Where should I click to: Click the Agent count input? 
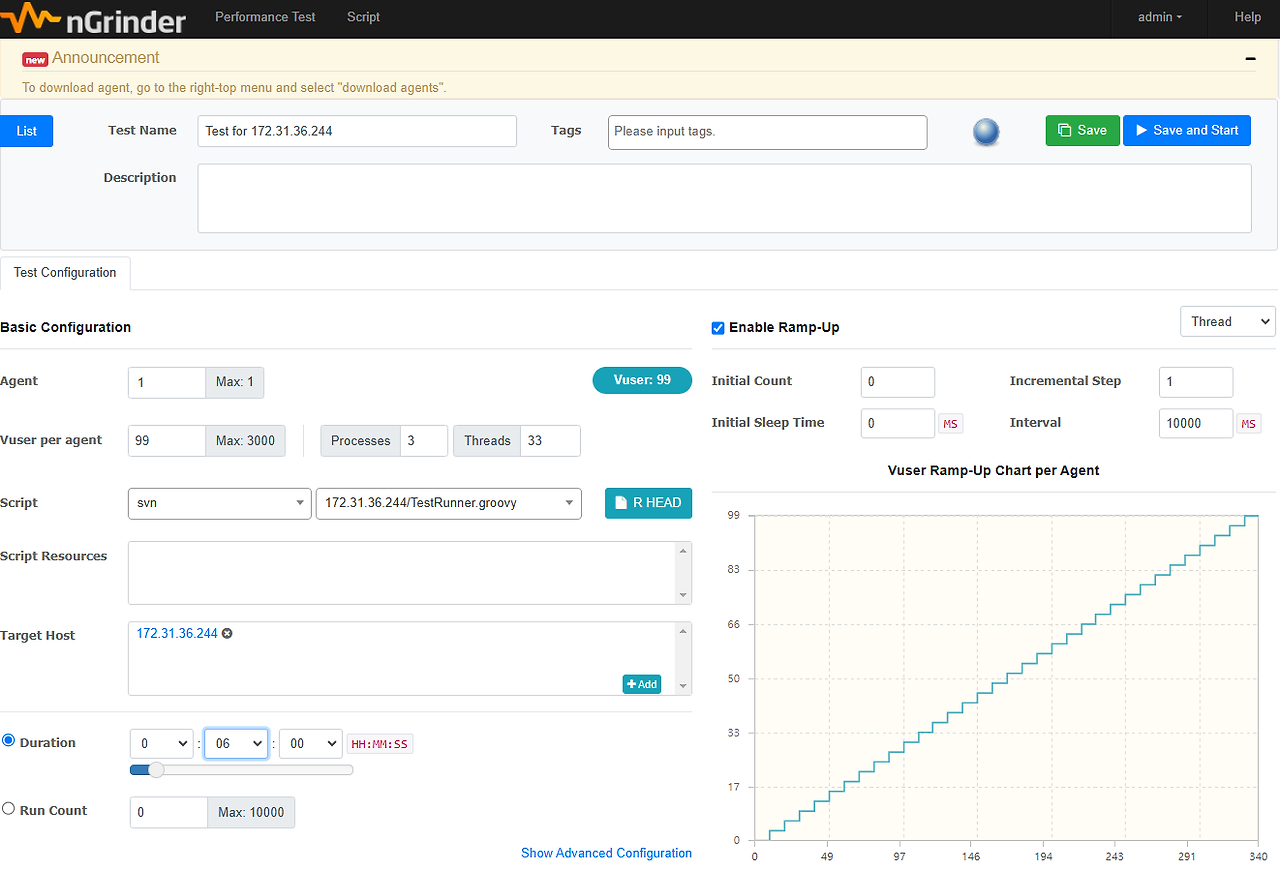[x=167, y=383]
